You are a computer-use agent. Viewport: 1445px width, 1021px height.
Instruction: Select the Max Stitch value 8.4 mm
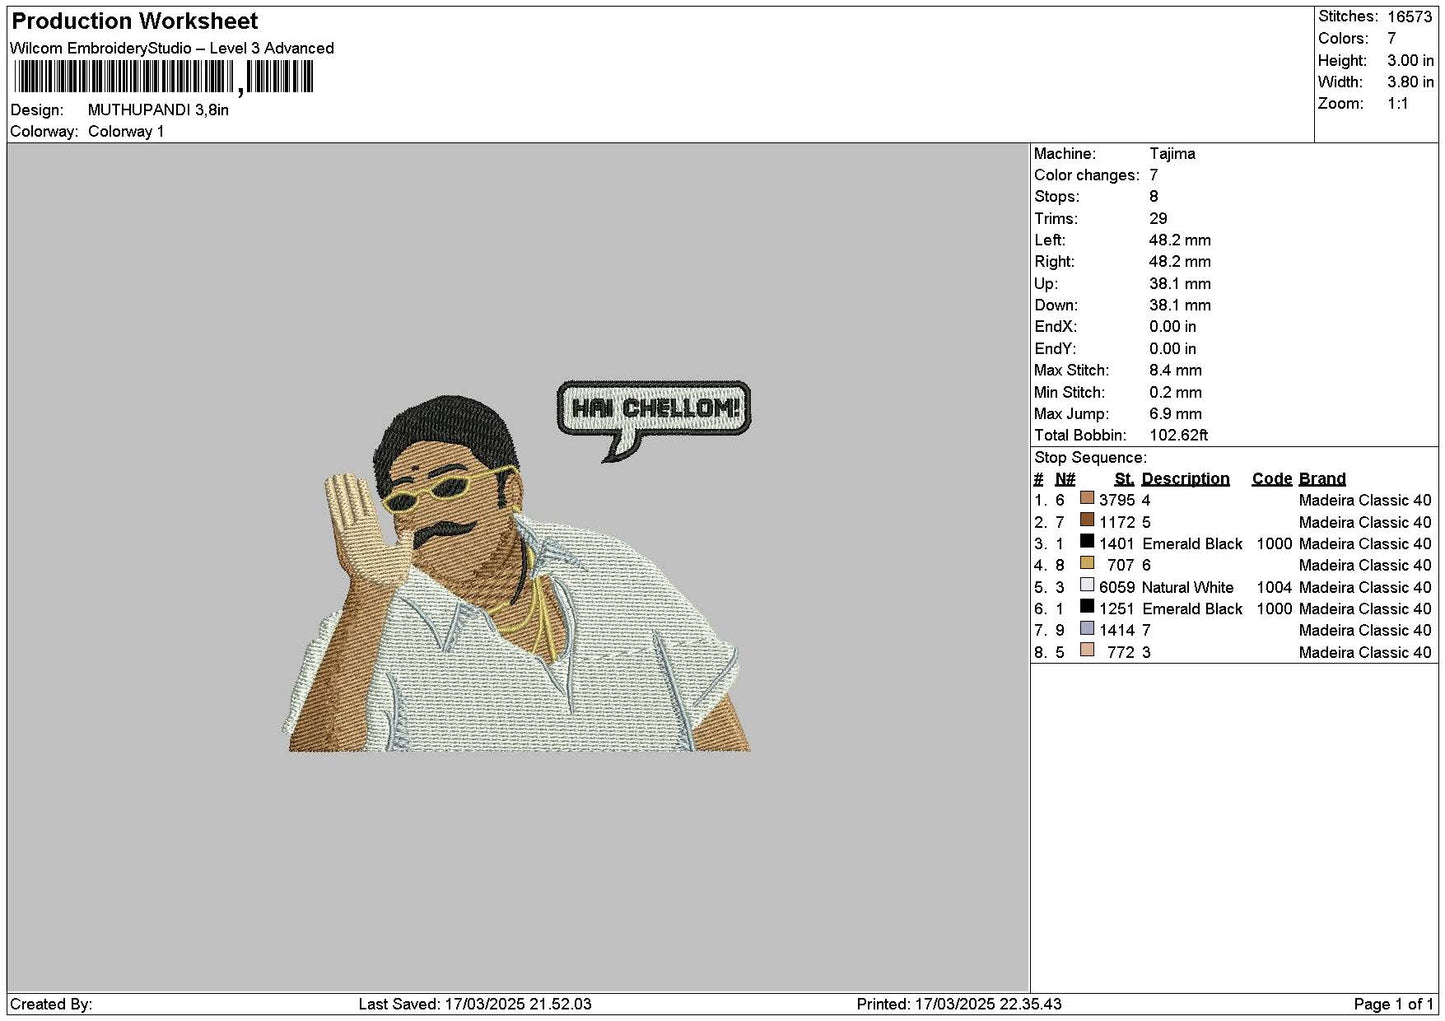pyautogui.click(x=1176, y=371)
